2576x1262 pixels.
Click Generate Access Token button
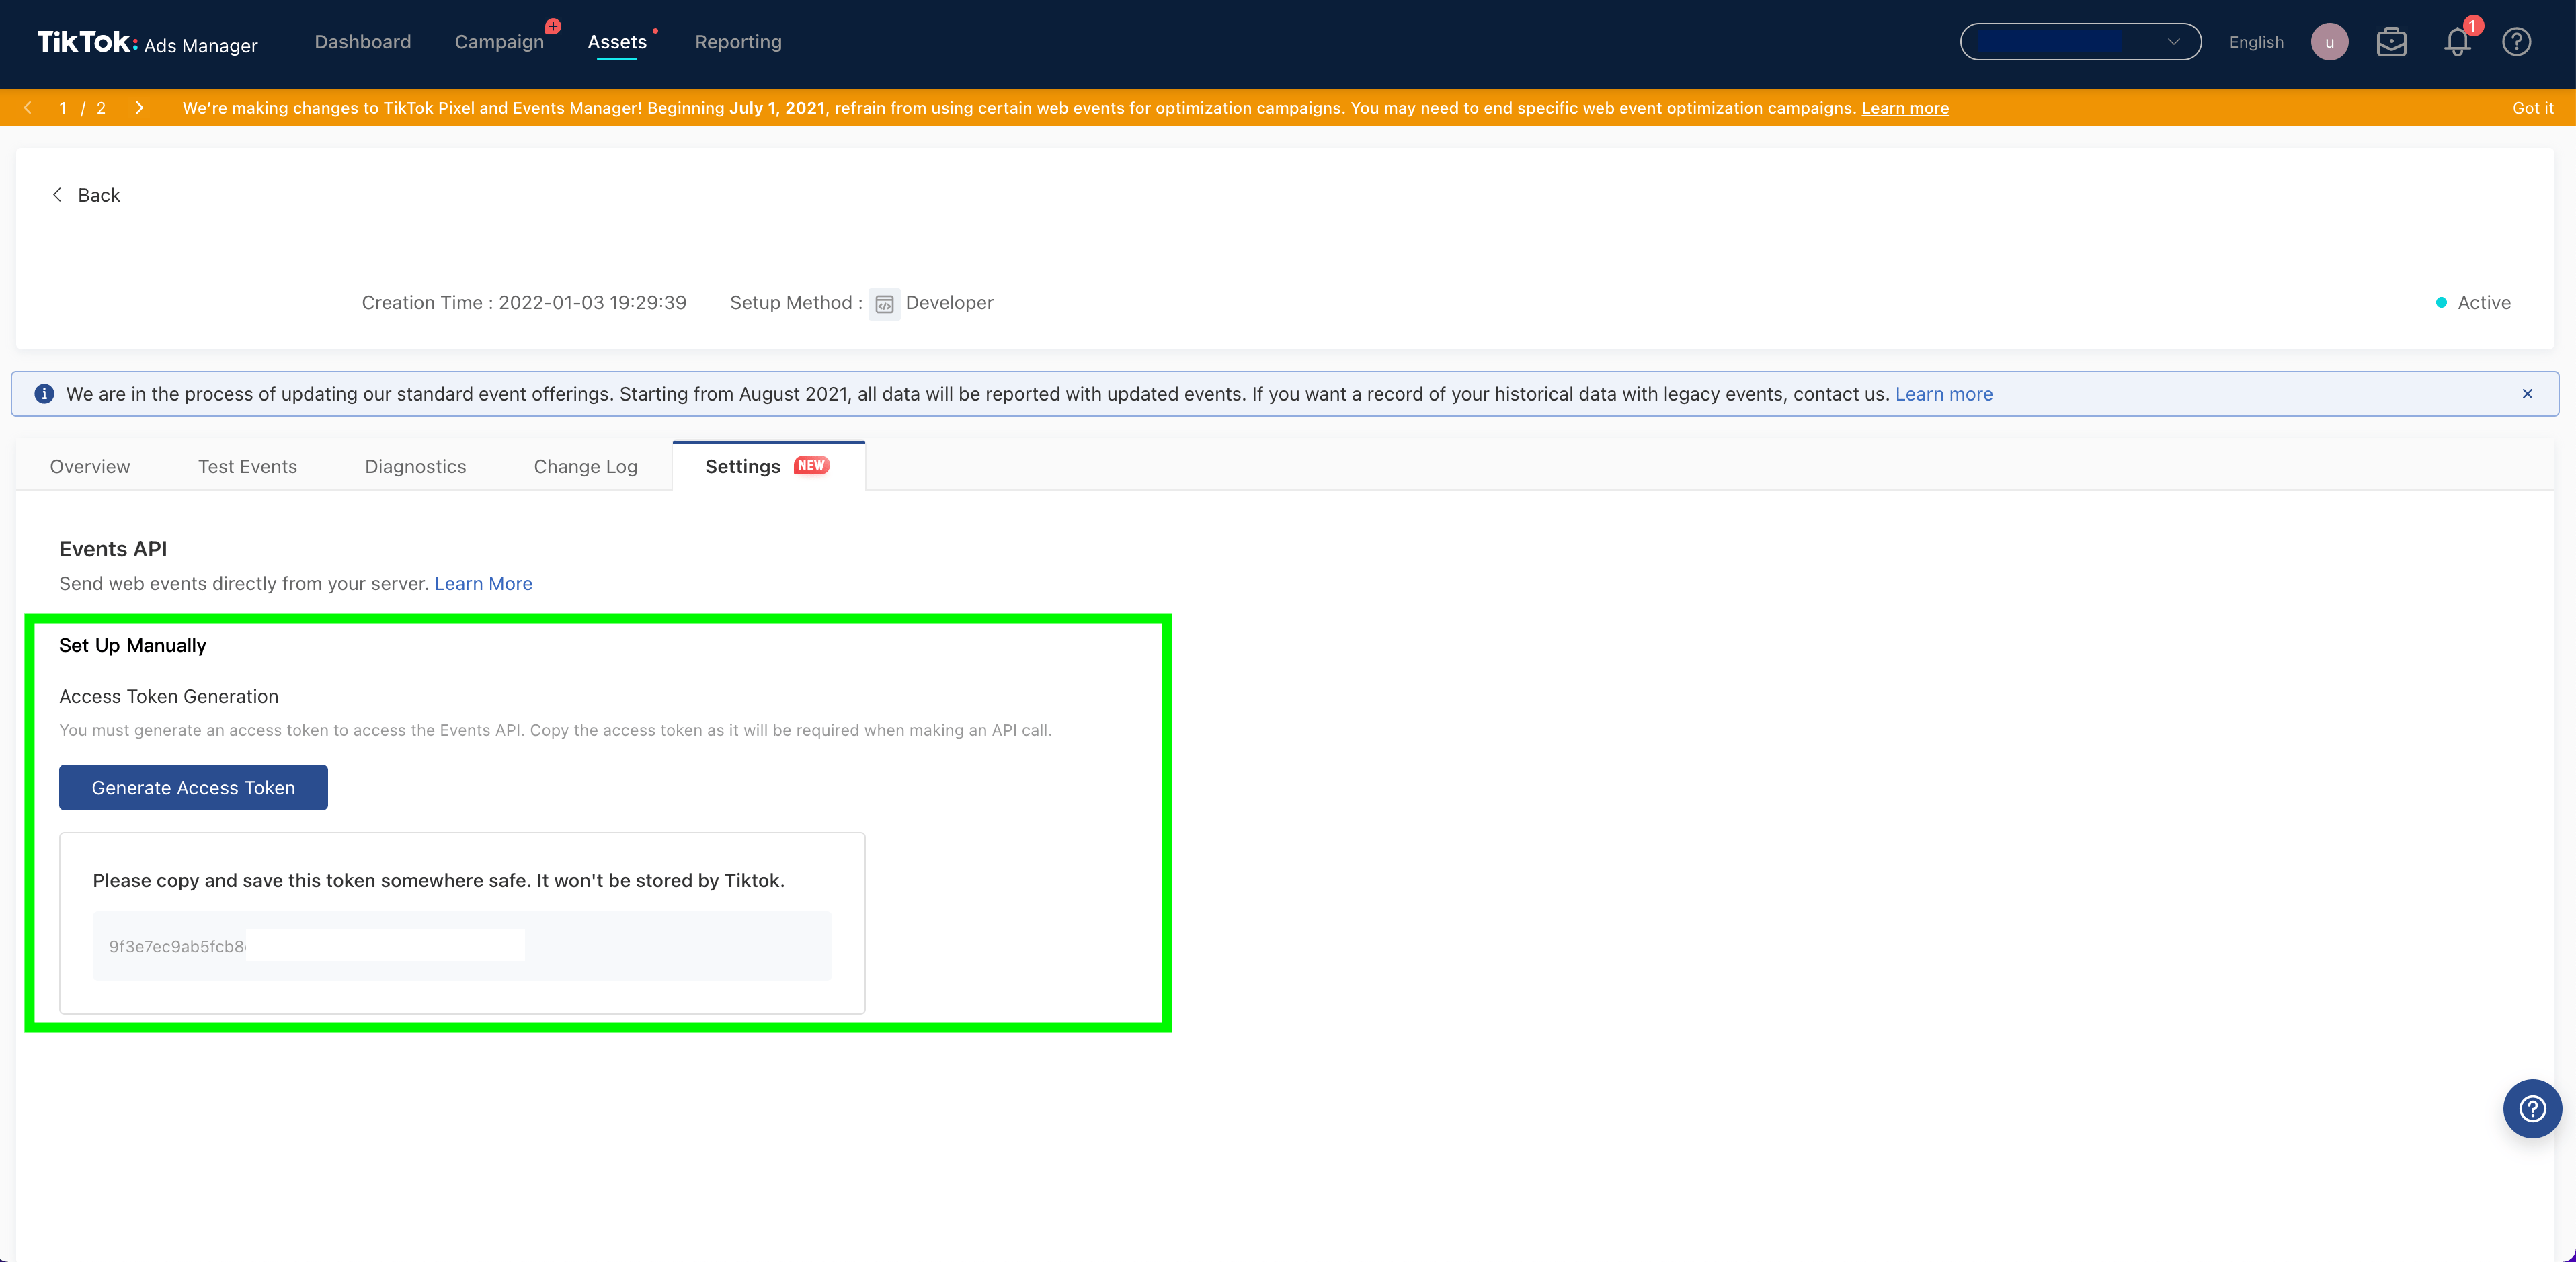193,788
